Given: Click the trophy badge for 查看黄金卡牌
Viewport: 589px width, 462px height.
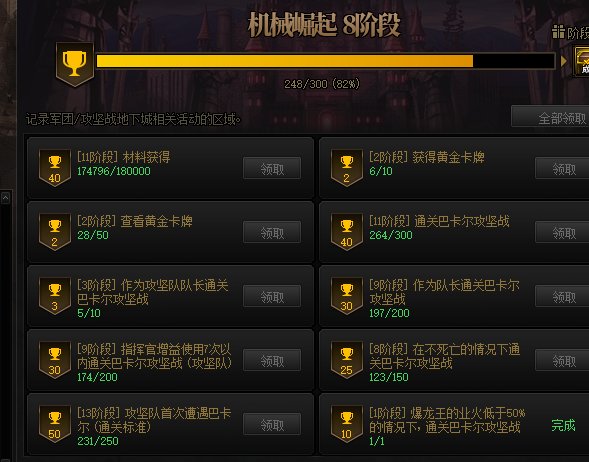Looking at the screenshot, I should pyautogui.click(x=55, y=232).
